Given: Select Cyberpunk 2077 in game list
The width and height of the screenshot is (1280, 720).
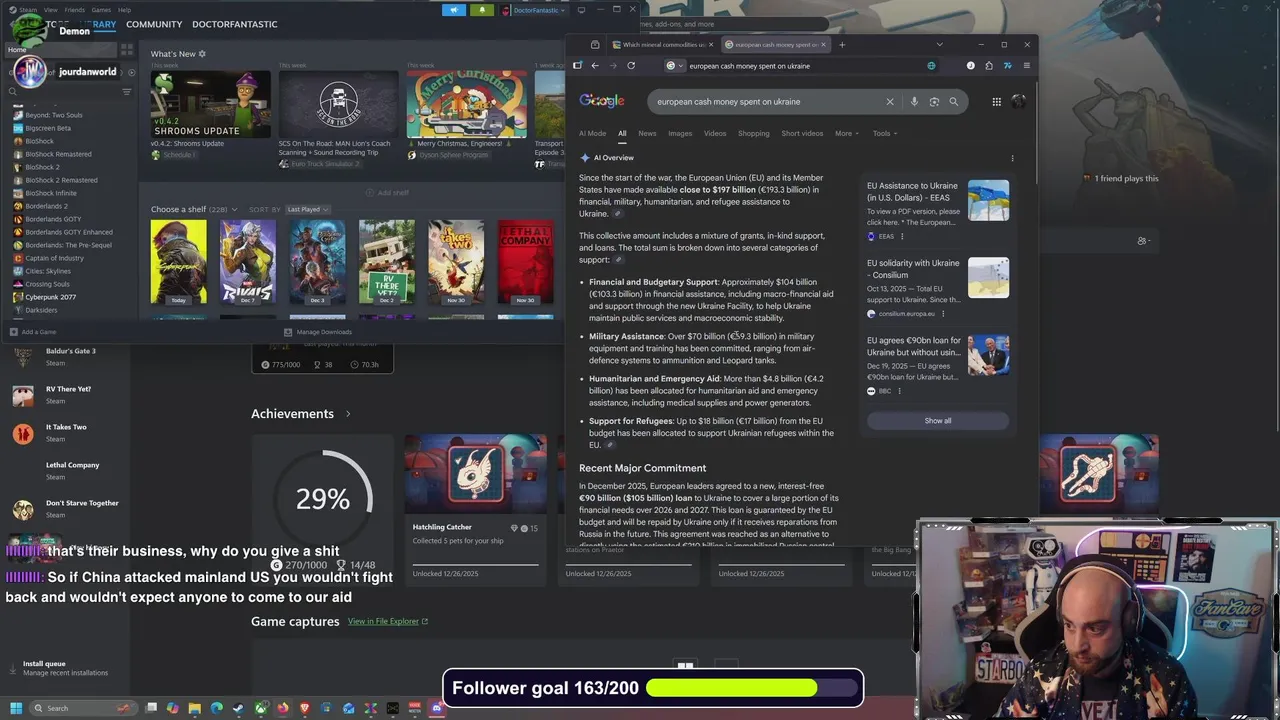Looking at the screenshot, I should [x=50, y=297].
